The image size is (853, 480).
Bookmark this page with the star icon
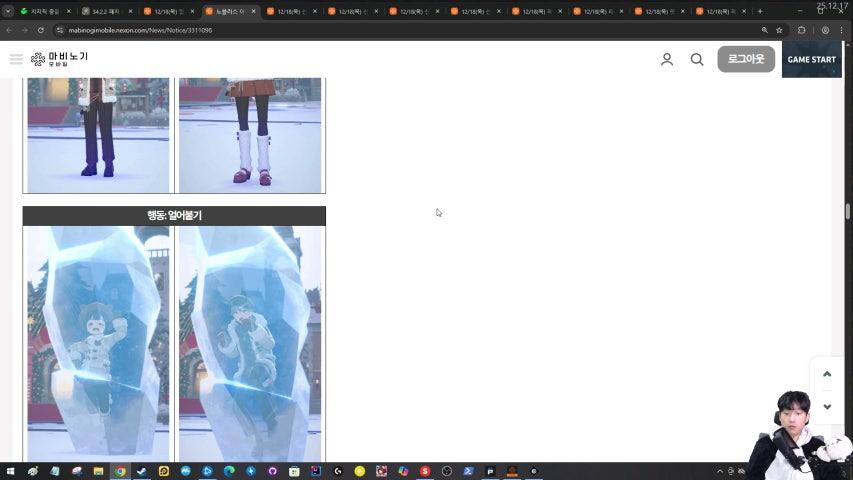[779, 30]
